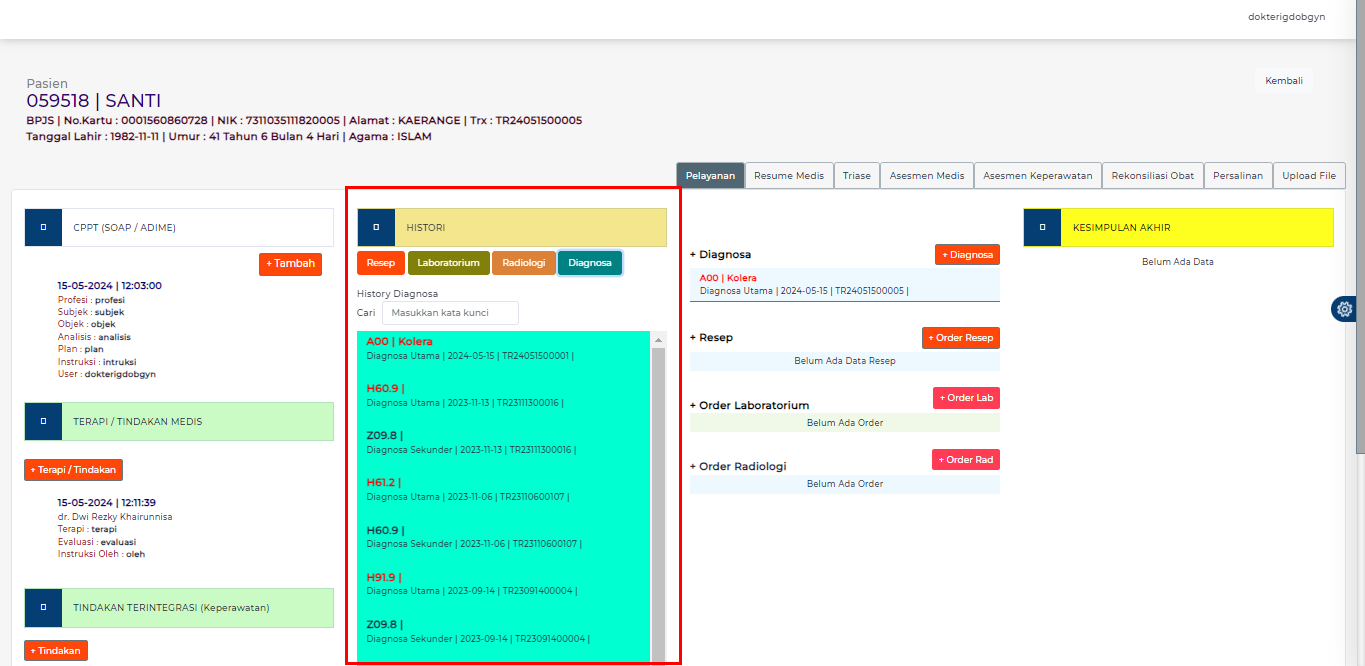The width and height of the screenshot is (1365, 666).
Task: Order a new lab with Order Lab button
Action: (966, 397)
